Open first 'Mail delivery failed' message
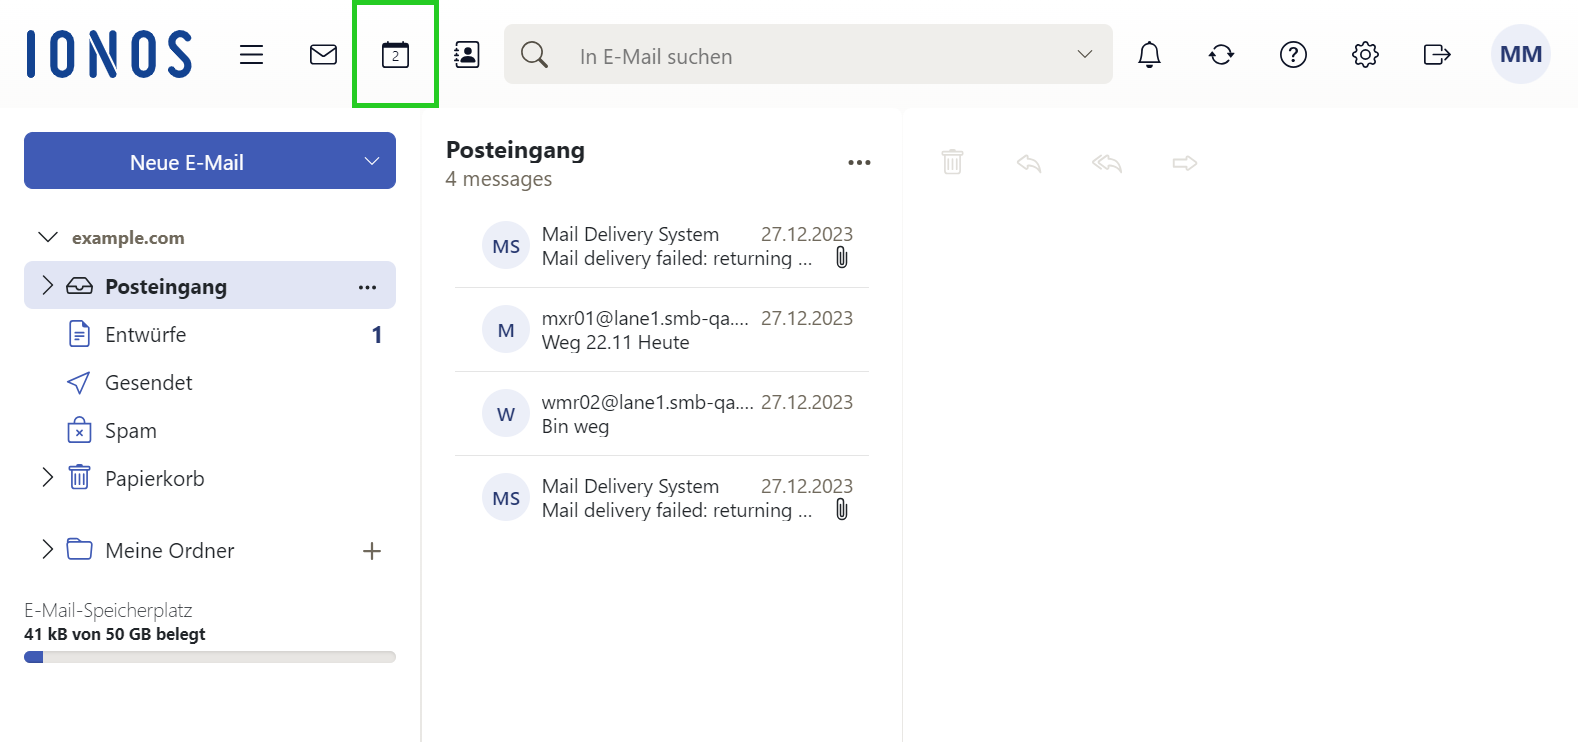 pos(662,246)
